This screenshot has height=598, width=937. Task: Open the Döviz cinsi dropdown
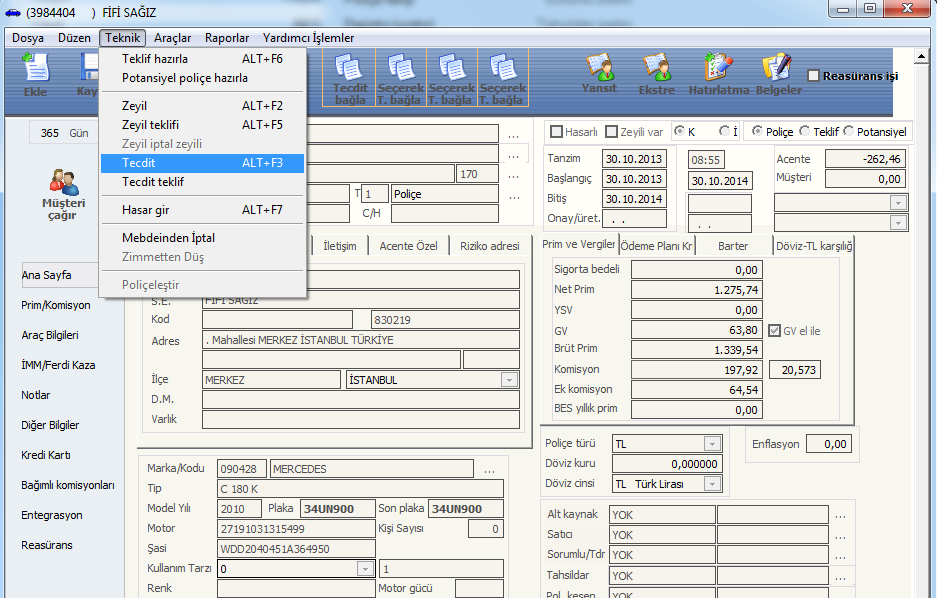[x=712, y=484]
